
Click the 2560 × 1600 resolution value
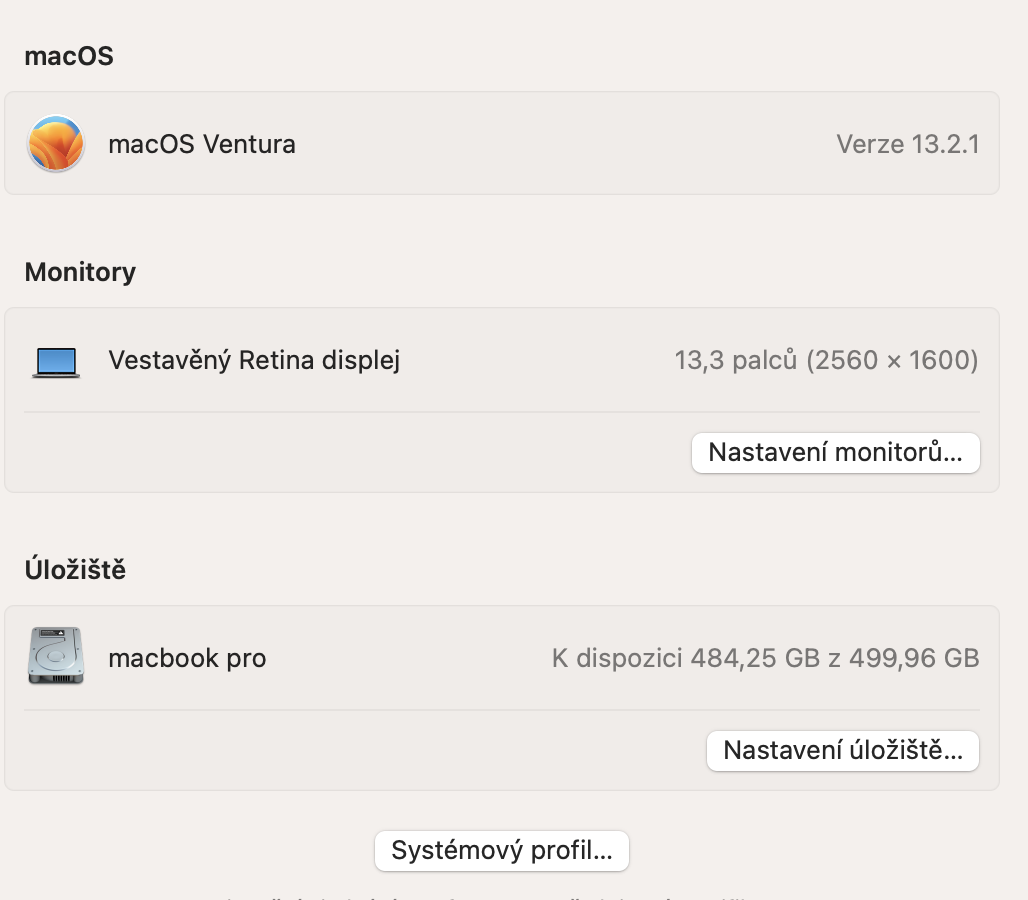[x=892, y=360]
